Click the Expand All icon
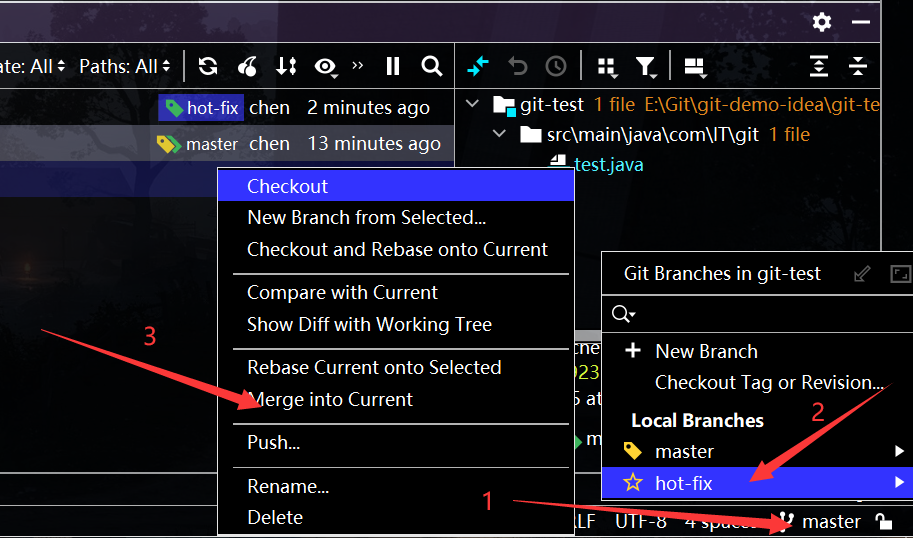 coord(819,66)
